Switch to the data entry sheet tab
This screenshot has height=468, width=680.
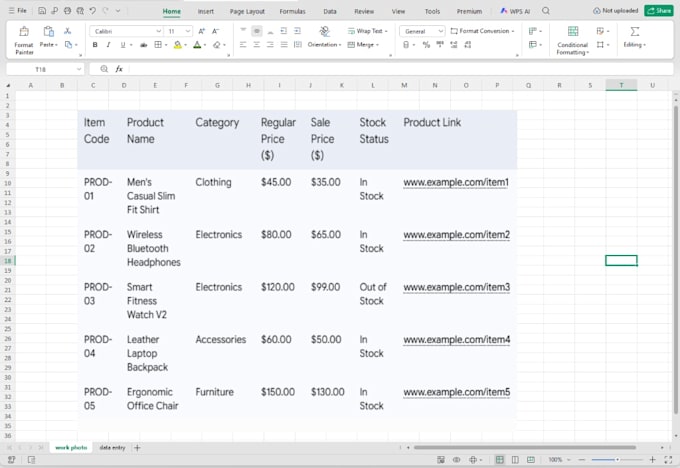click(x=112, y=448)
